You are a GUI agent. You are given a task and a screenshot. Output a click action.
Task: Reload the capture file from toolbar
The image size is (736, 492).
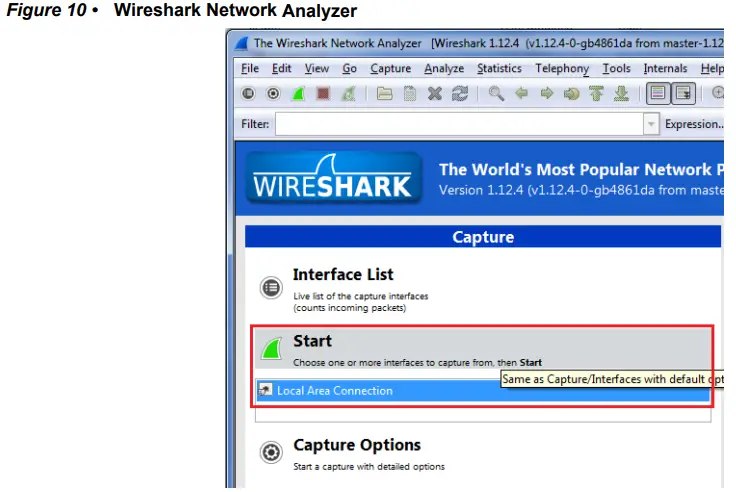(460, 93)
